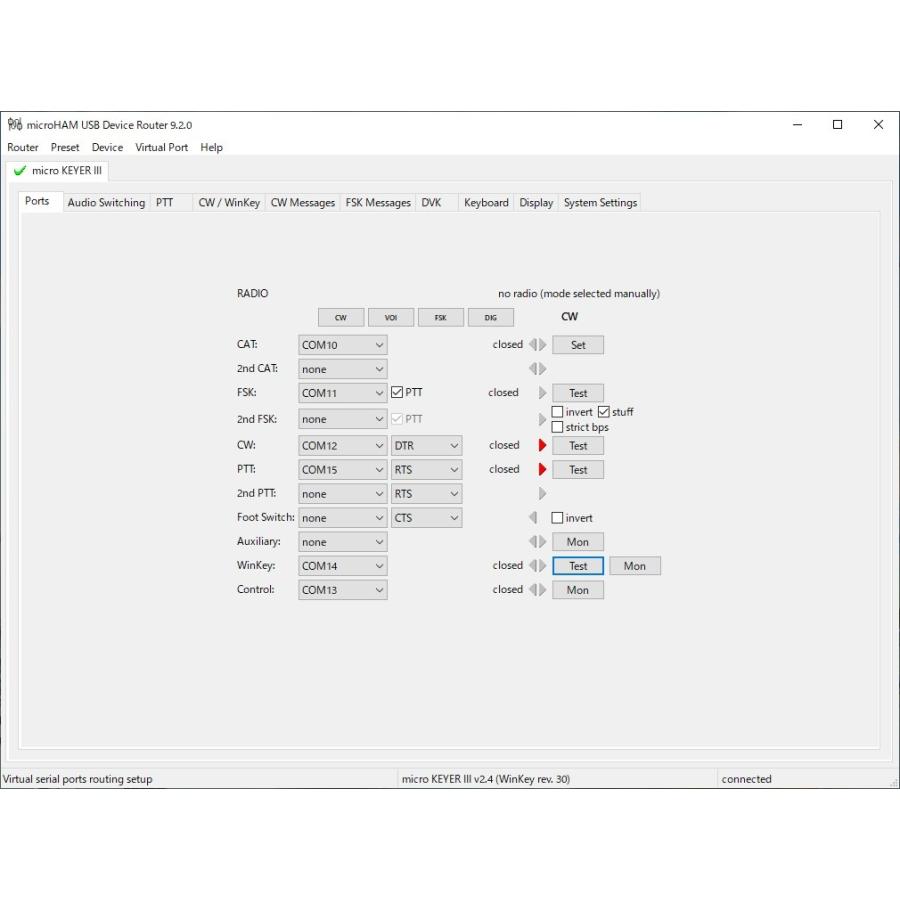Uncheck the stuff checkbox
The height and width of the screenshot is (900, 900).
603,412
